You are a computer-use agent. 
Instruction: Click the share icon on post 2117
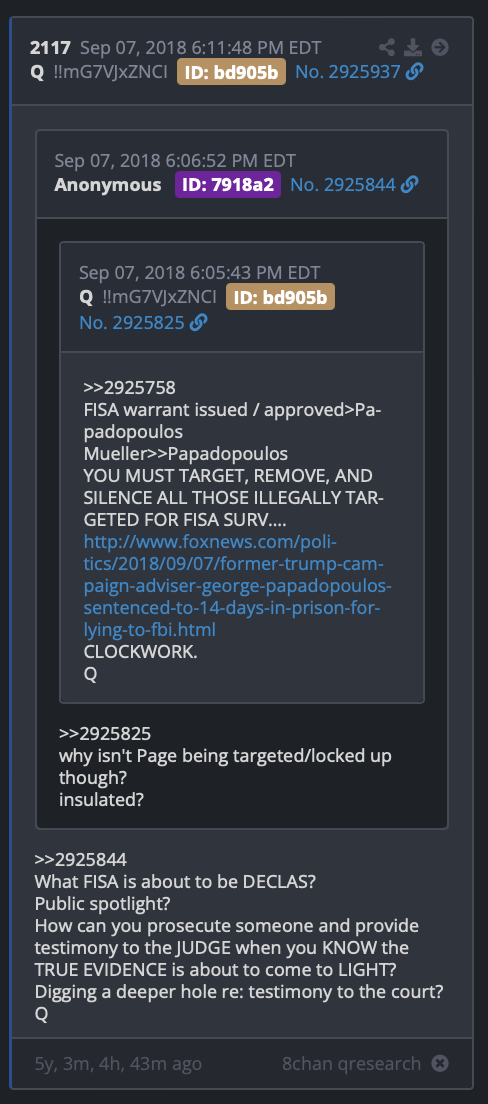(387, 48)
